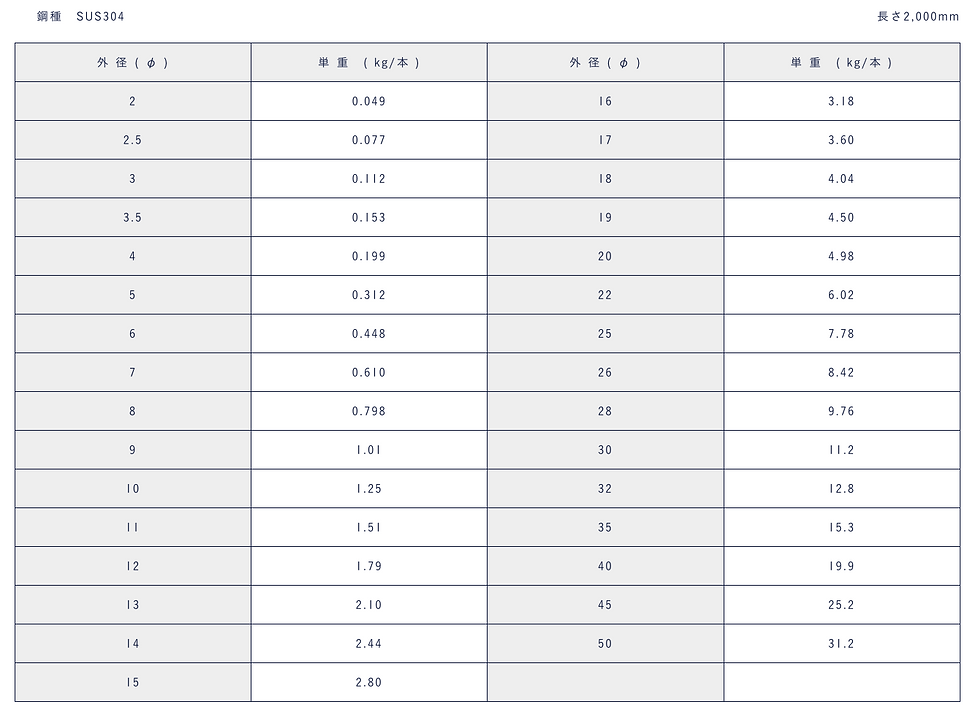Select the diameter 16 cell
The height and width of the screenshot is (723, 978).
coord(605,101)
